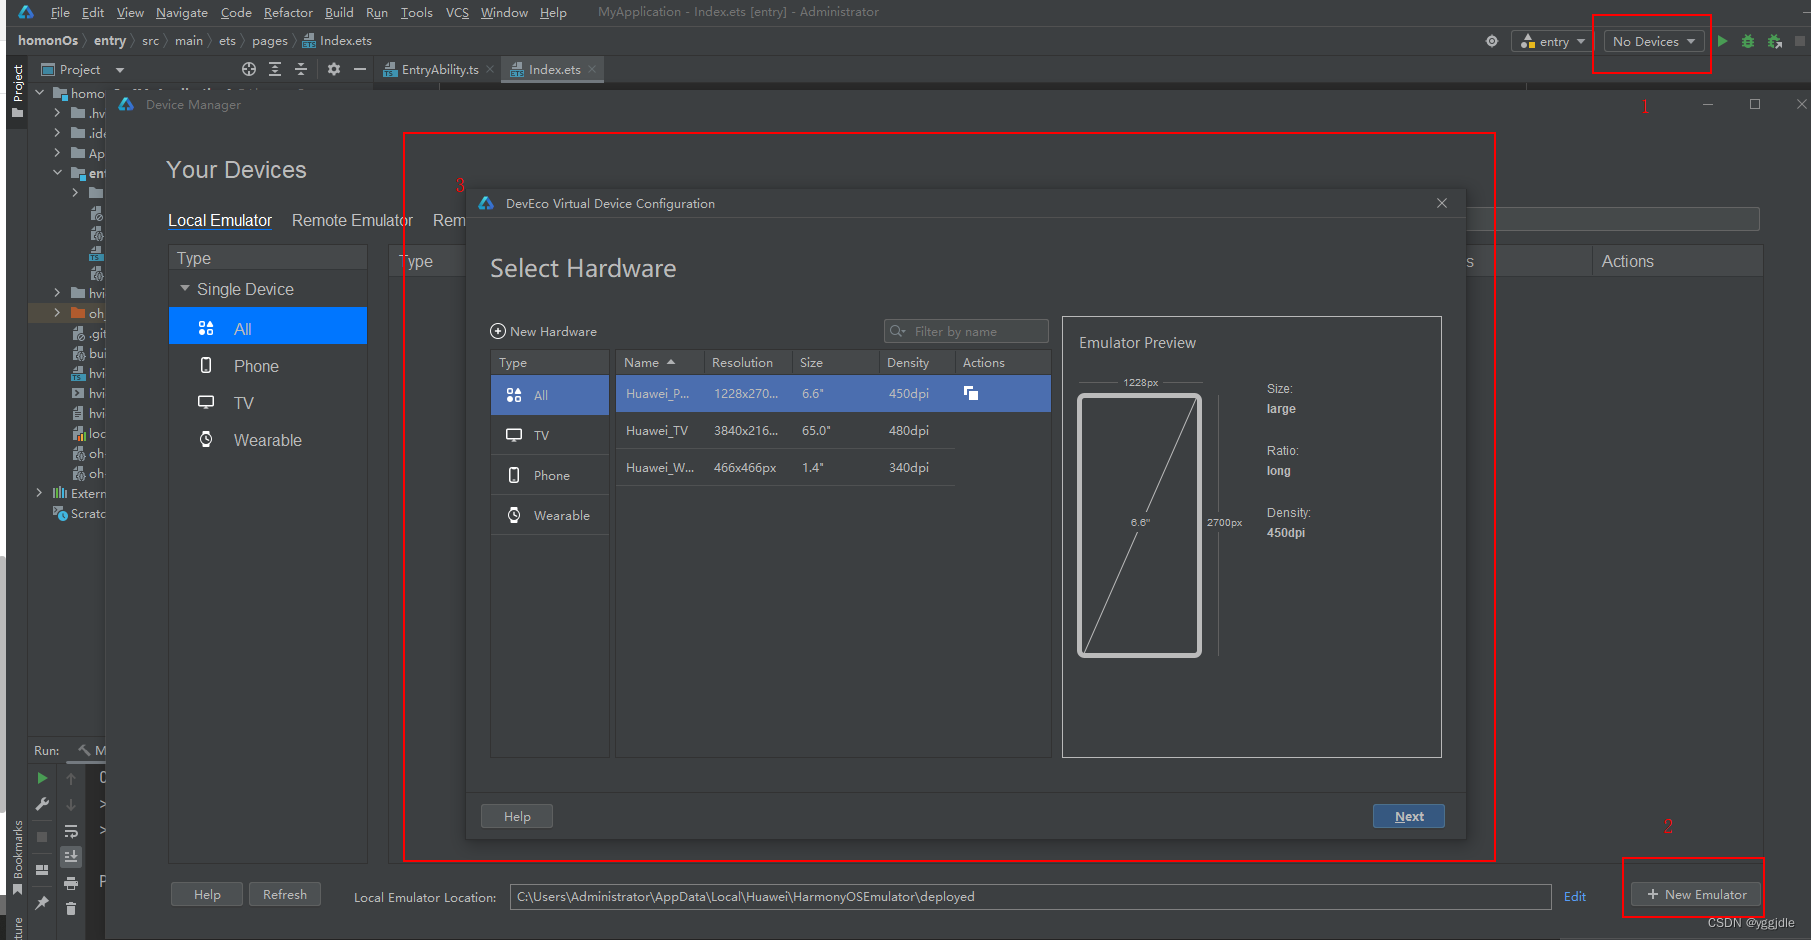1811x940 pixels.
Task: Expand the External Libraries node
Action: click(40, 493)
